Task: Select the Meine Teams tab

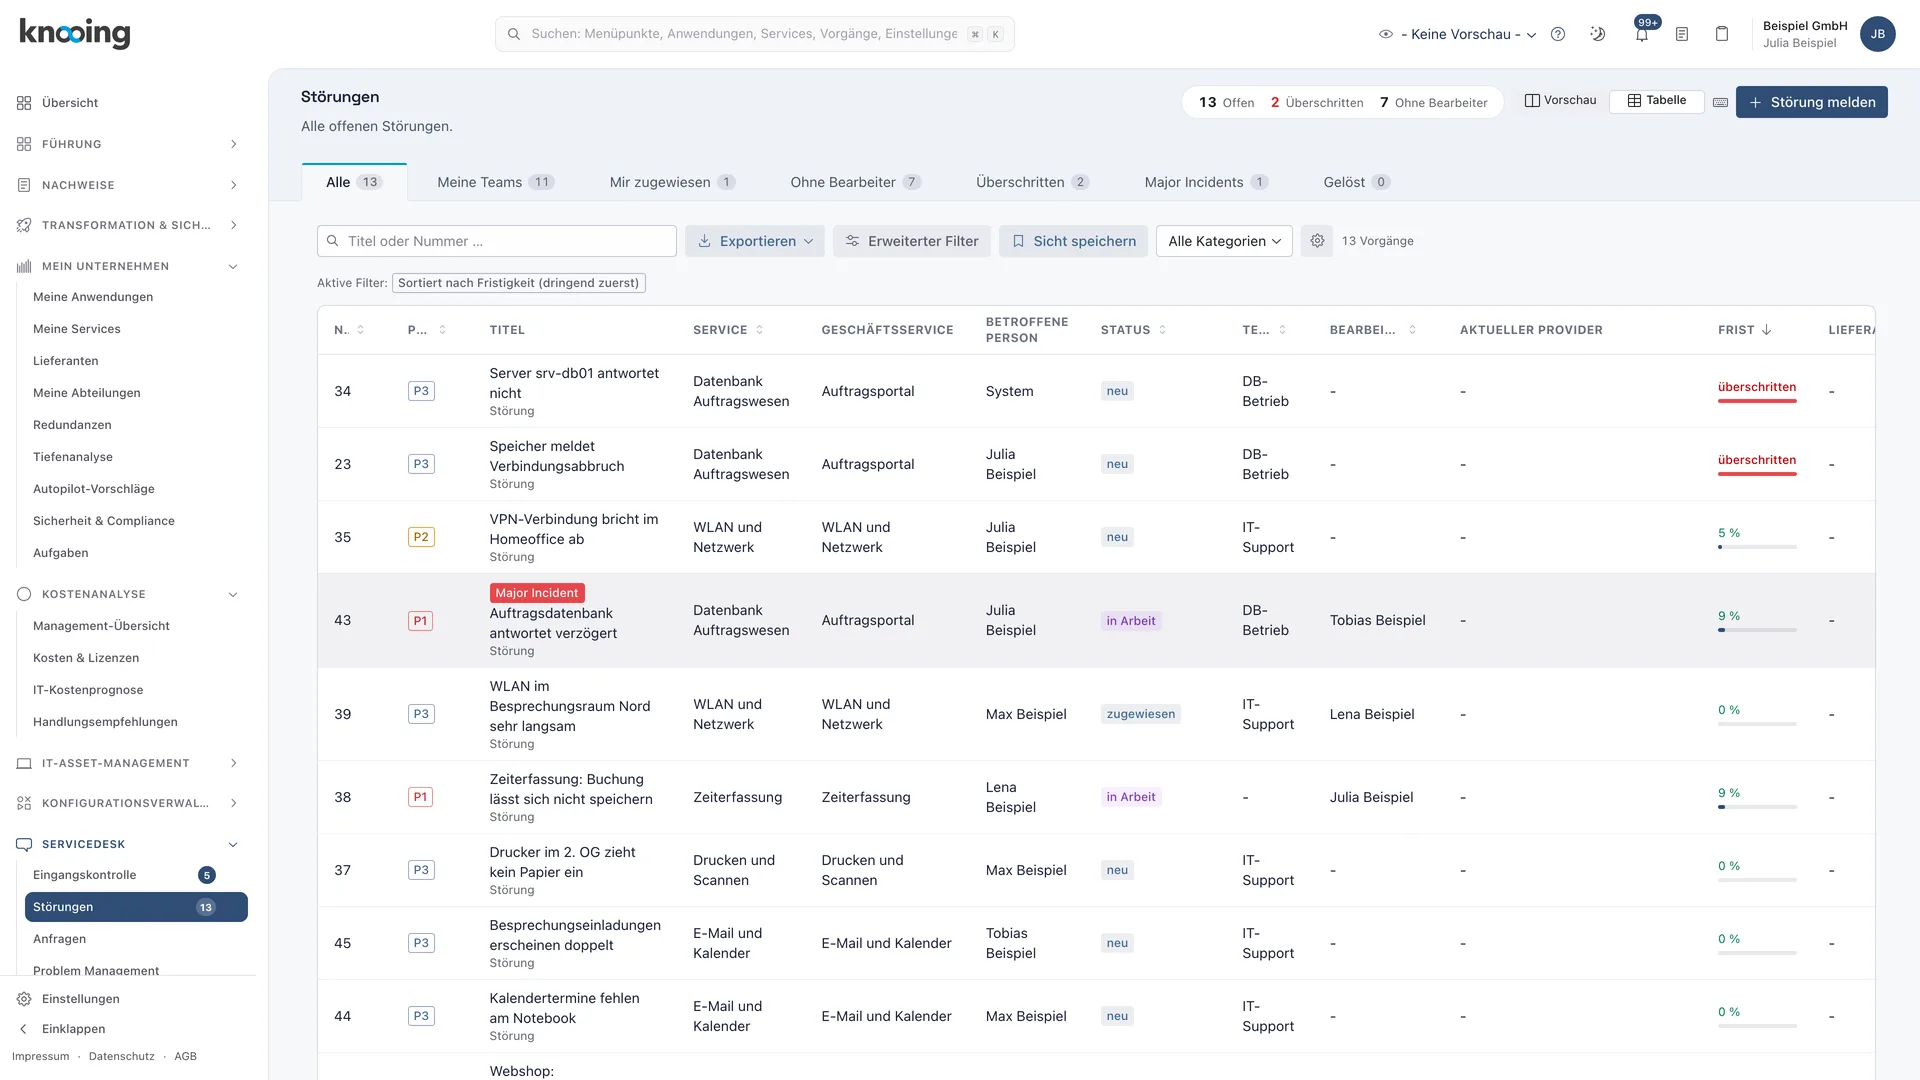Action: 496,182
